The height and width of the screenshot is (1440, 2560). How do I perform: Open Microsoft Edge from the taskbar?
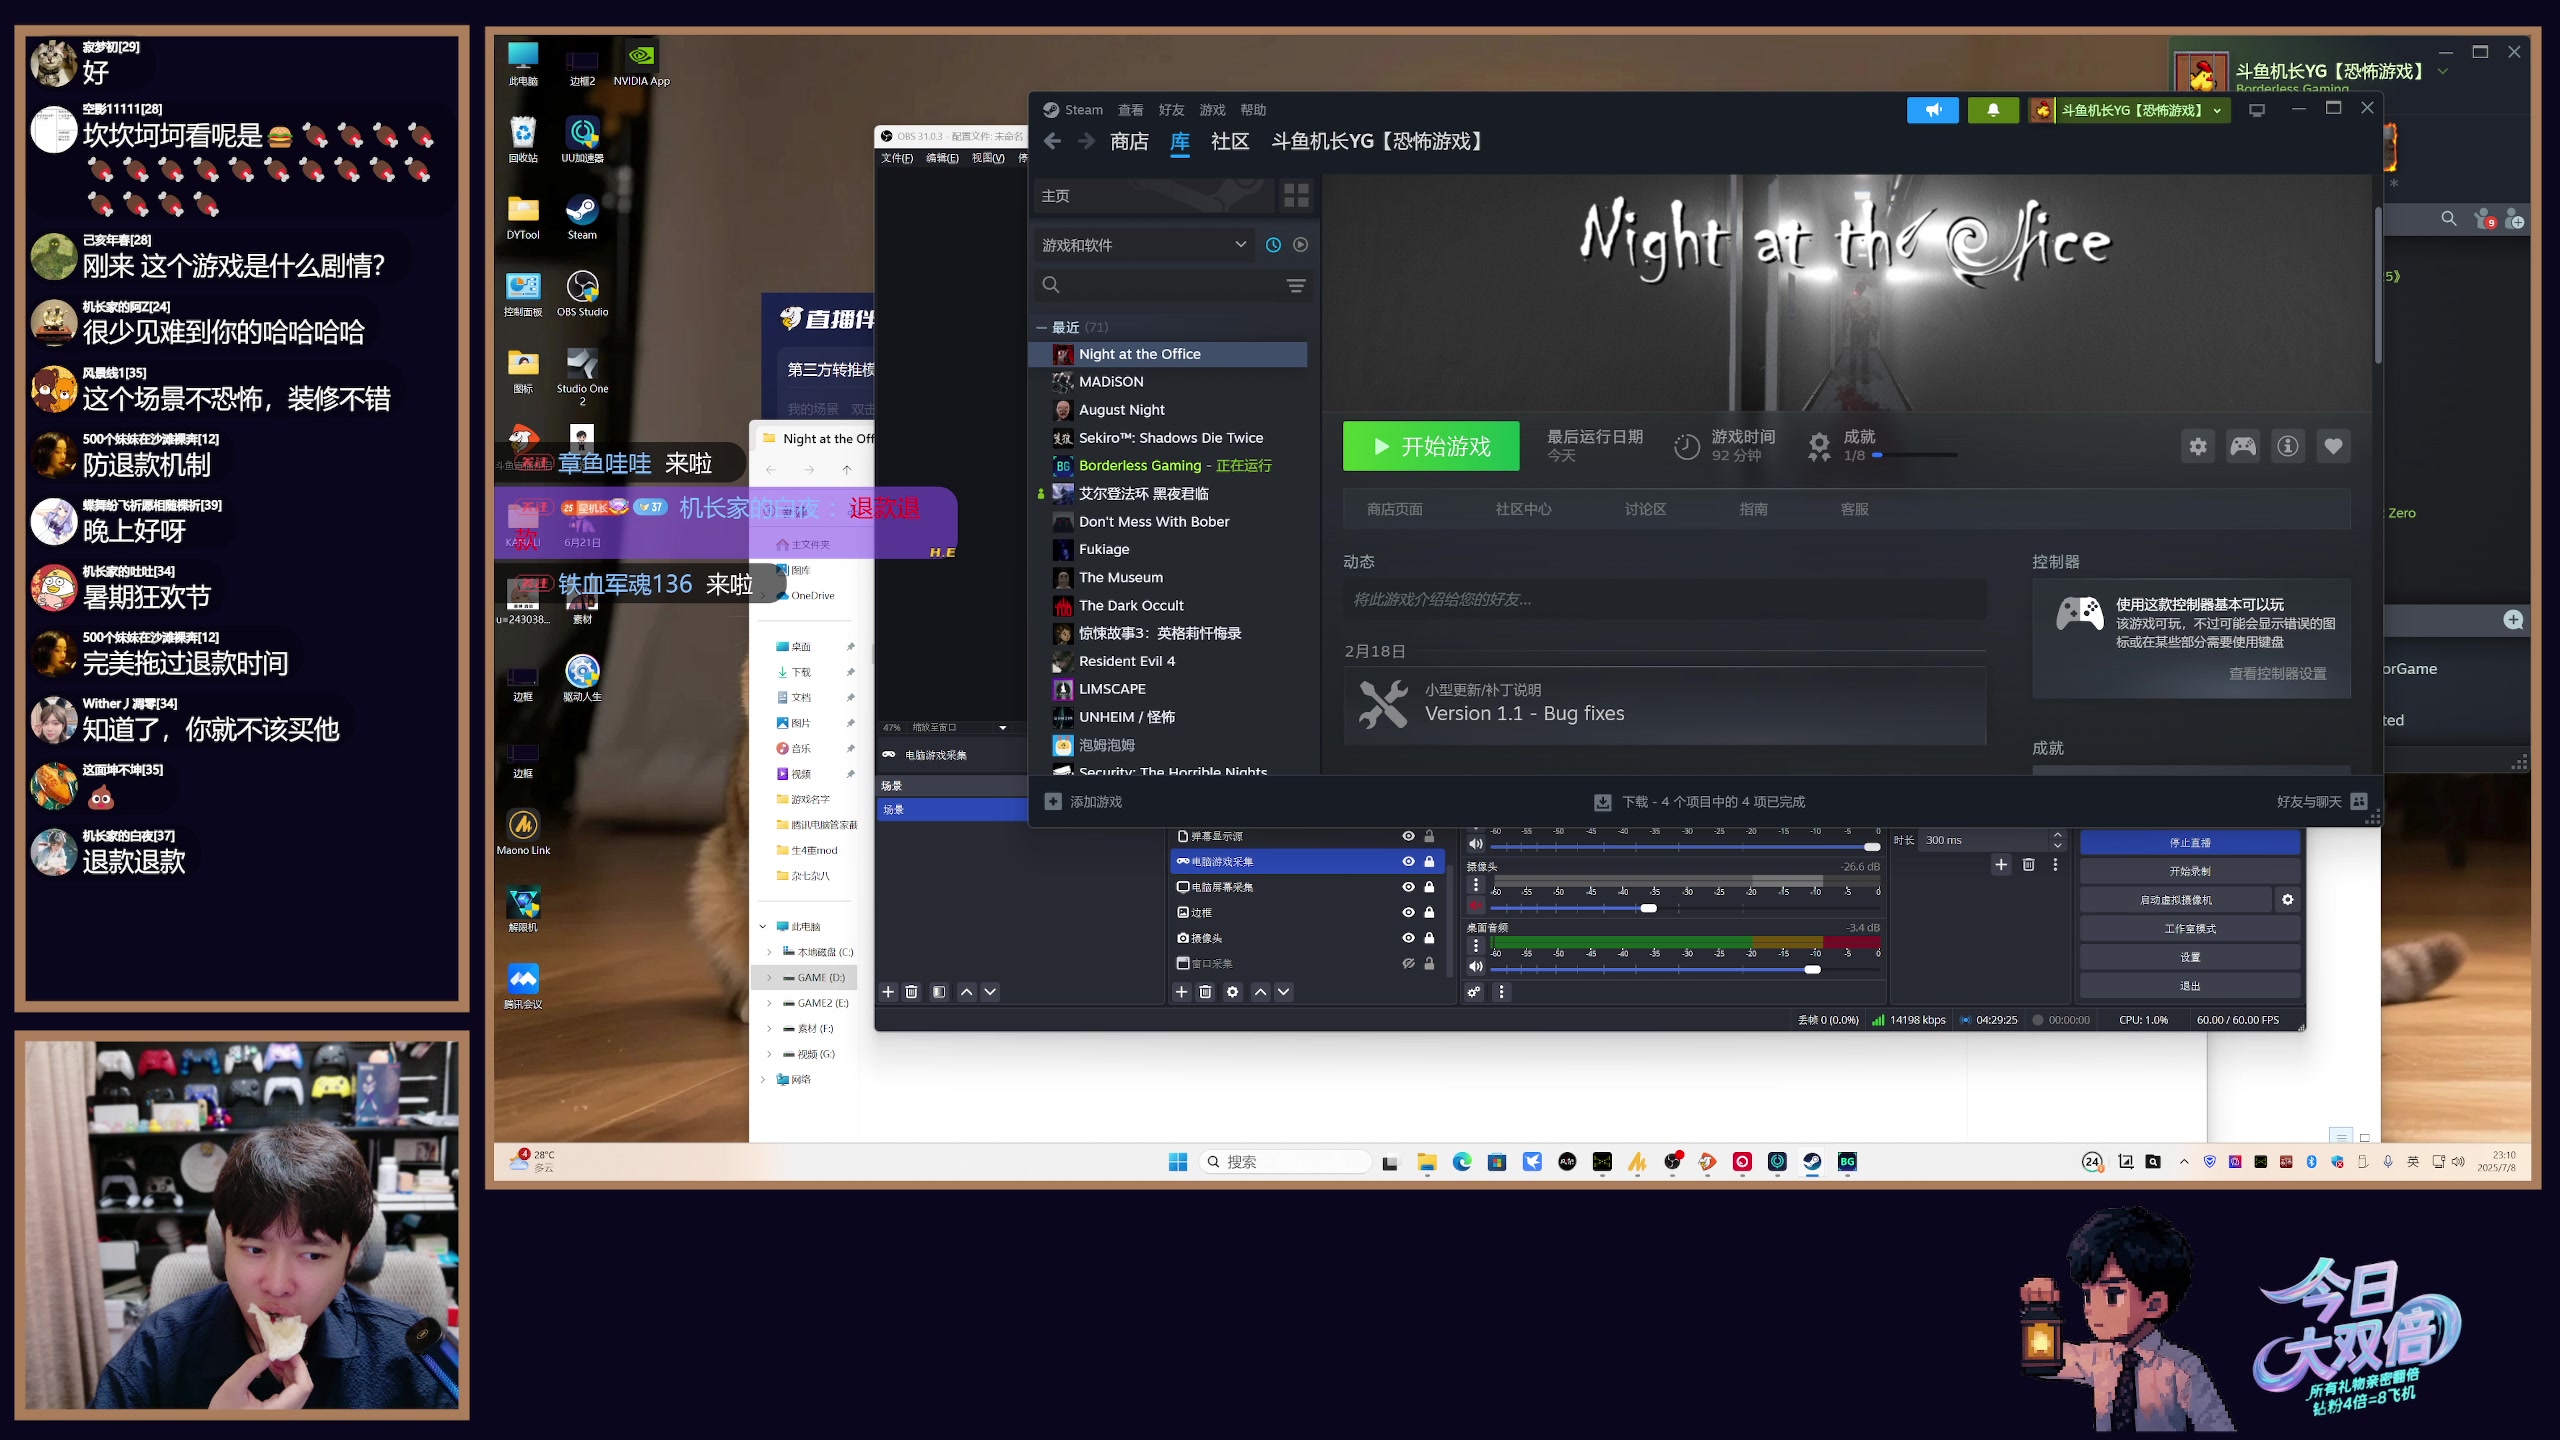pyautogui.click(x=1462, y=1162)
